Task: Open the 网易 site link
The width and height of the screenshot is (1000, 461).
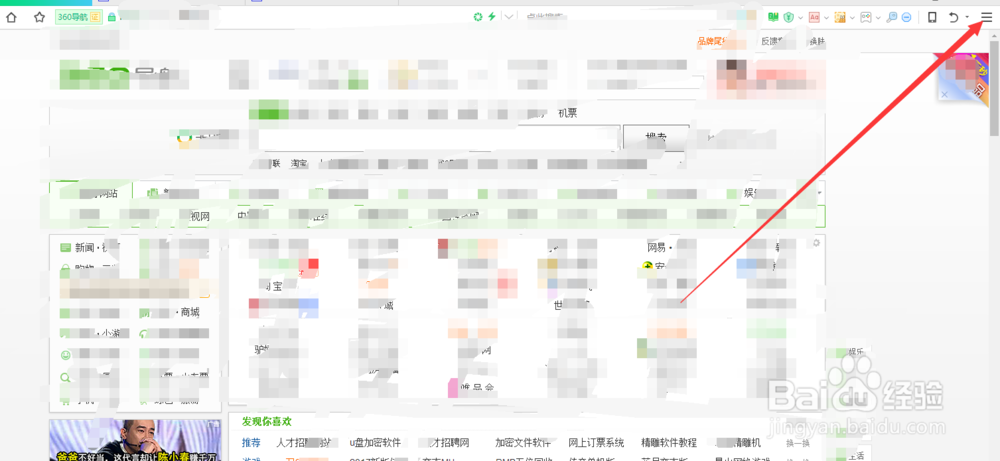Action: click(x=656, y=247)
